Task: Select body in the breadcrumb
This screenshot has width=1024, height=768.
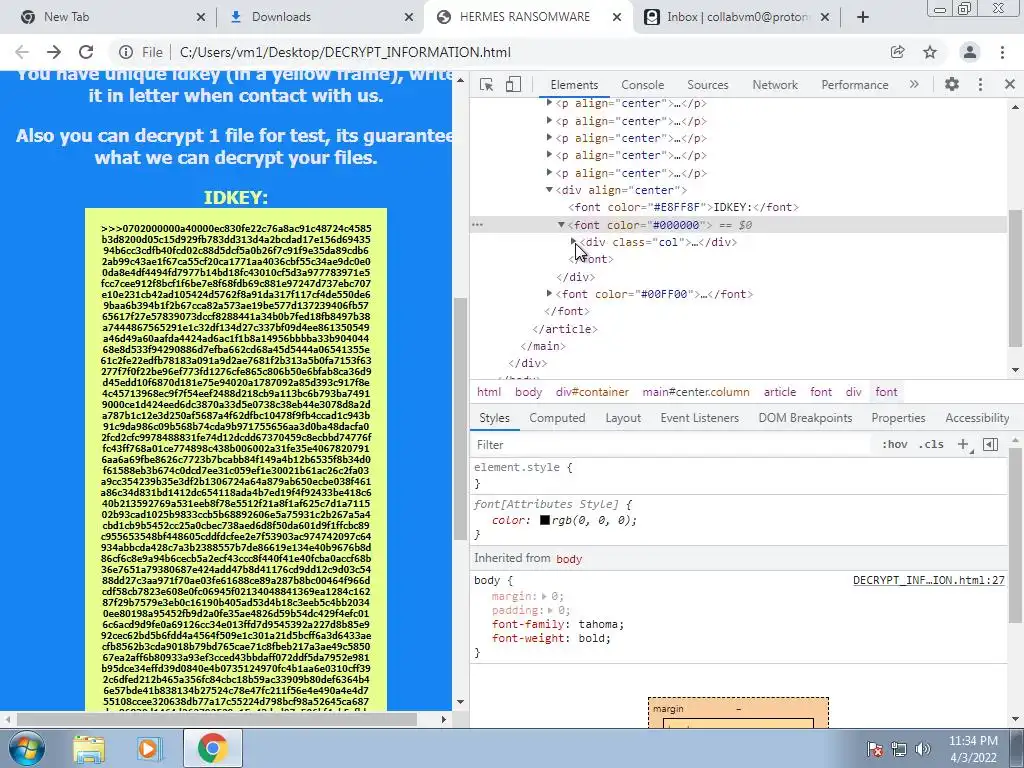Action: click(x=528, y=392)
